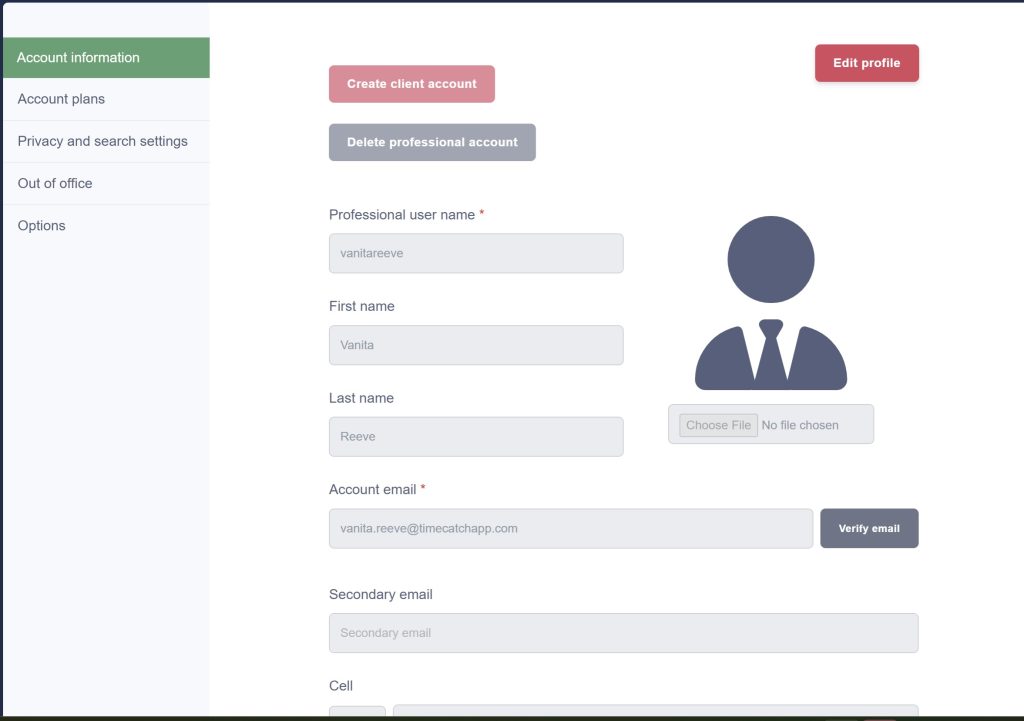Click the 'No file chosen' text

(x=800, y=425)
